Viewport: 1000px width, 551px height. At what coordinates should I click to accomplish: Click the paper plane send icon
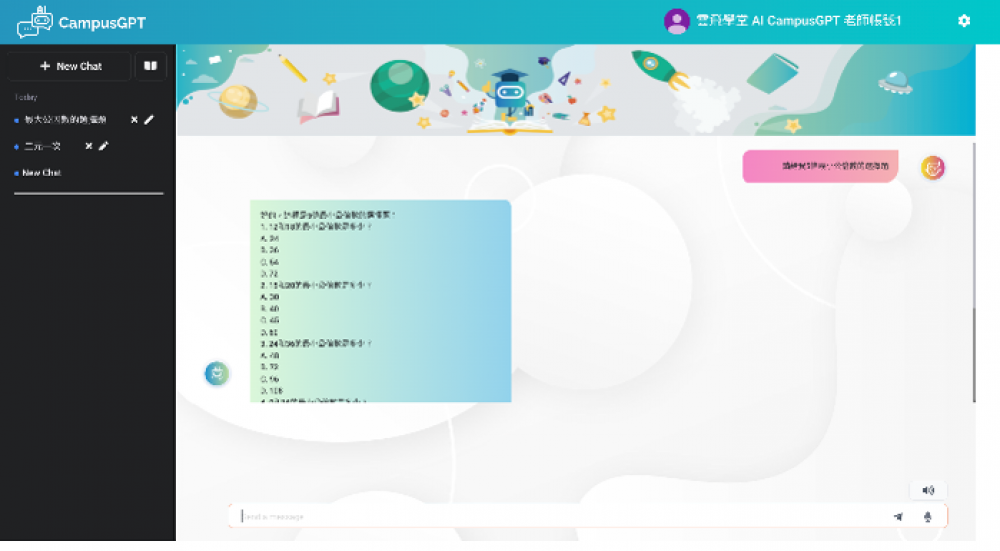tap(898, 516)
